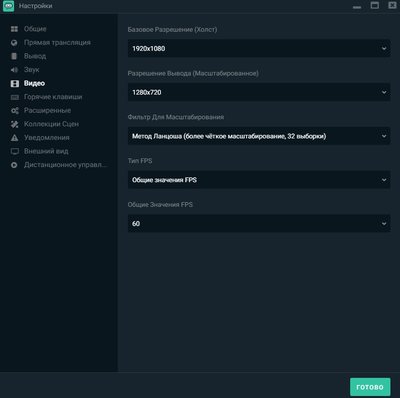Open the FPS value 60 dropdown

click(259, 223)
